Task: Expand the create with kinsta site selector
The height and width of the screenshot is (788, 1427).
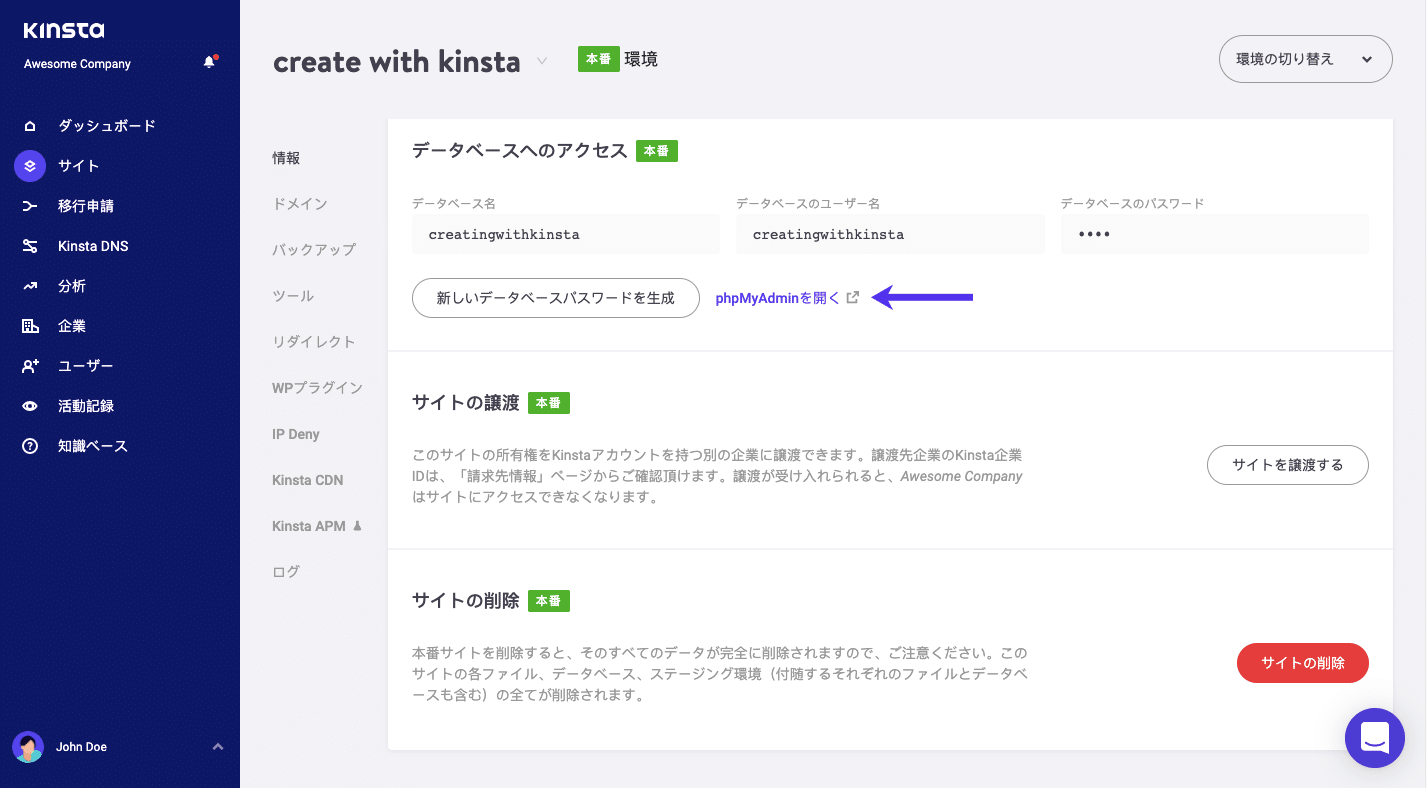Action: [x=541, y=61]
